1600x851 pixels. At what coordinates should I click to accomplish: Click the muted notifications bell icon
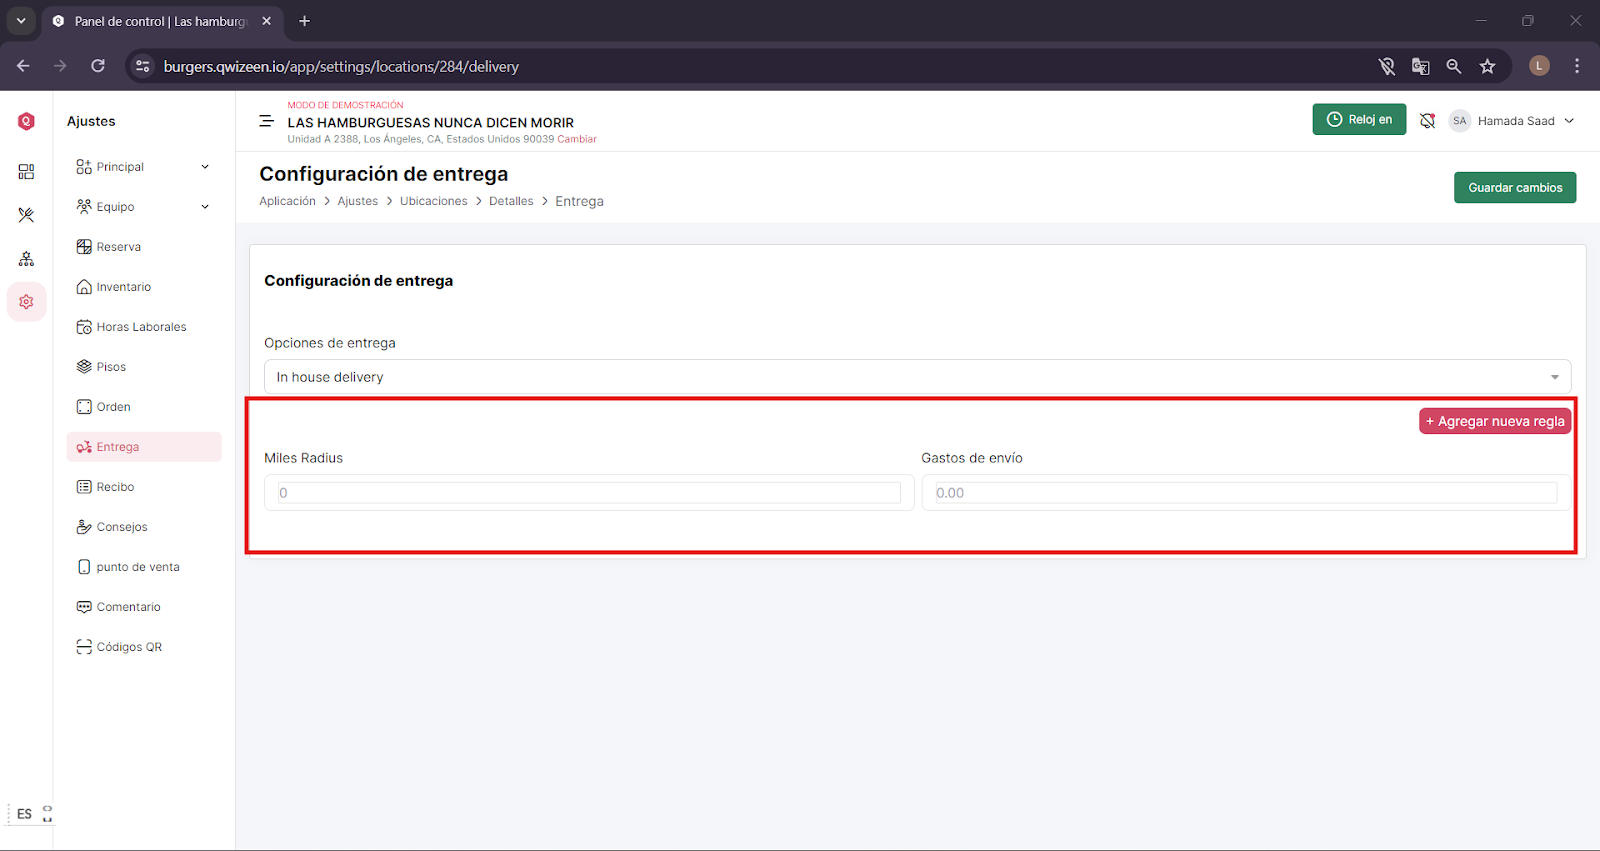1427,121
